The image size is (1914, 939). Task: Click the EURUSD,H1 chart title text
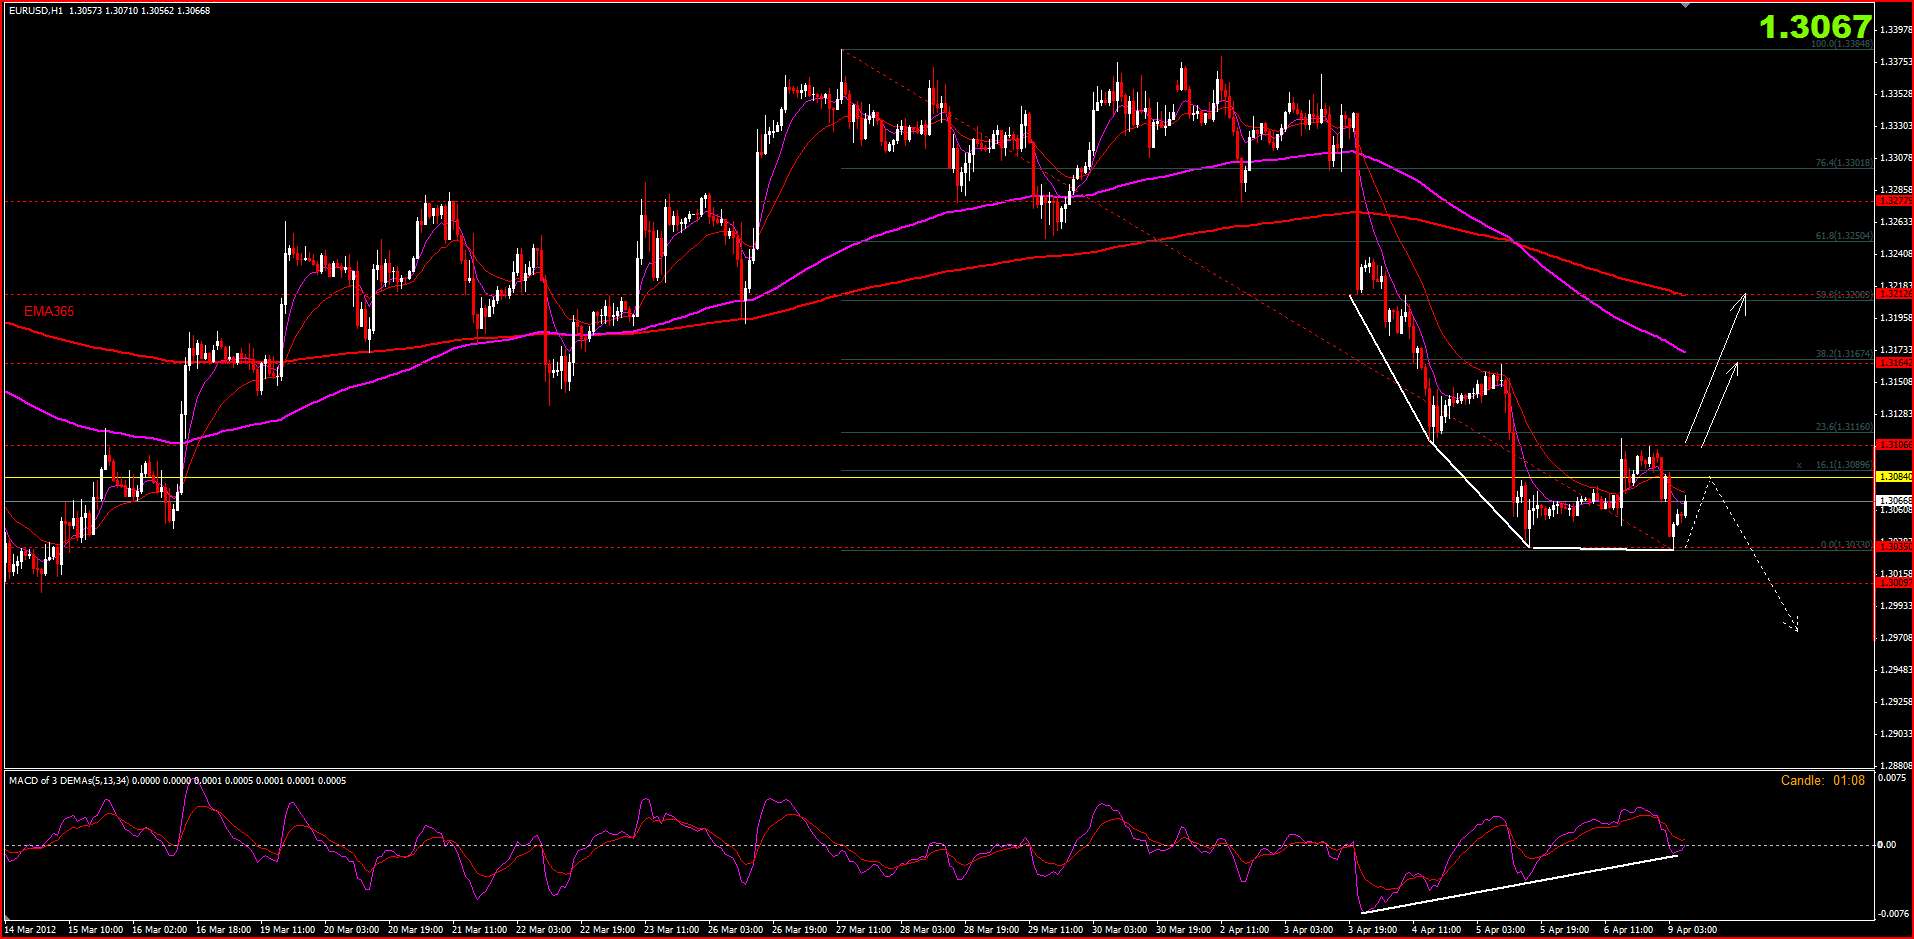click(x=35, y=11)
